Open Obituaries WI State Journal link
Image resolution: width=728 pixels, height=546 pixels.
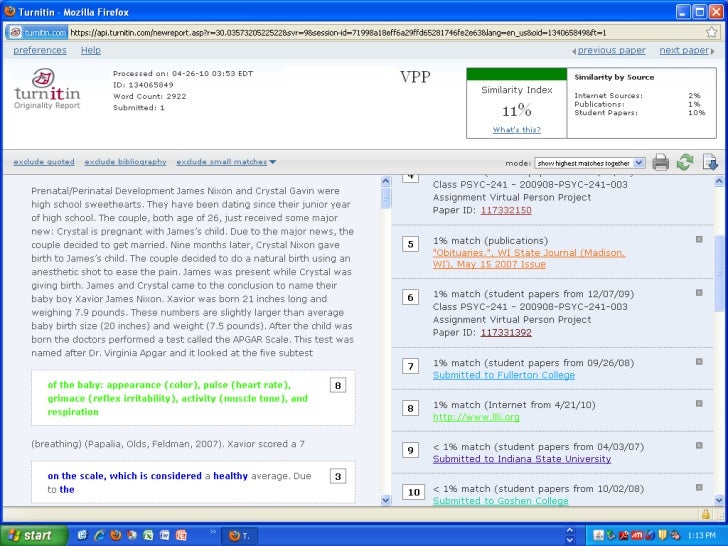click(x=529, y=258)
